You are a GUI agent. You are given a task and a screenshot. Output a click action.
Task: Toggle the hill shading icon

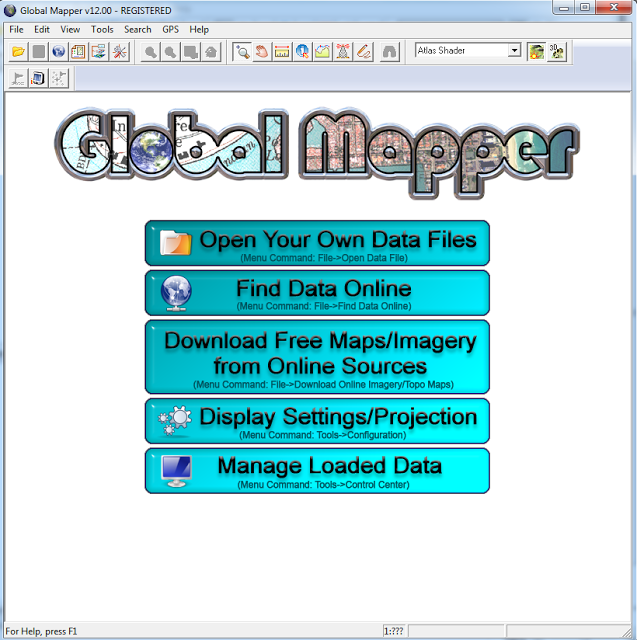(x=537, y=52)
